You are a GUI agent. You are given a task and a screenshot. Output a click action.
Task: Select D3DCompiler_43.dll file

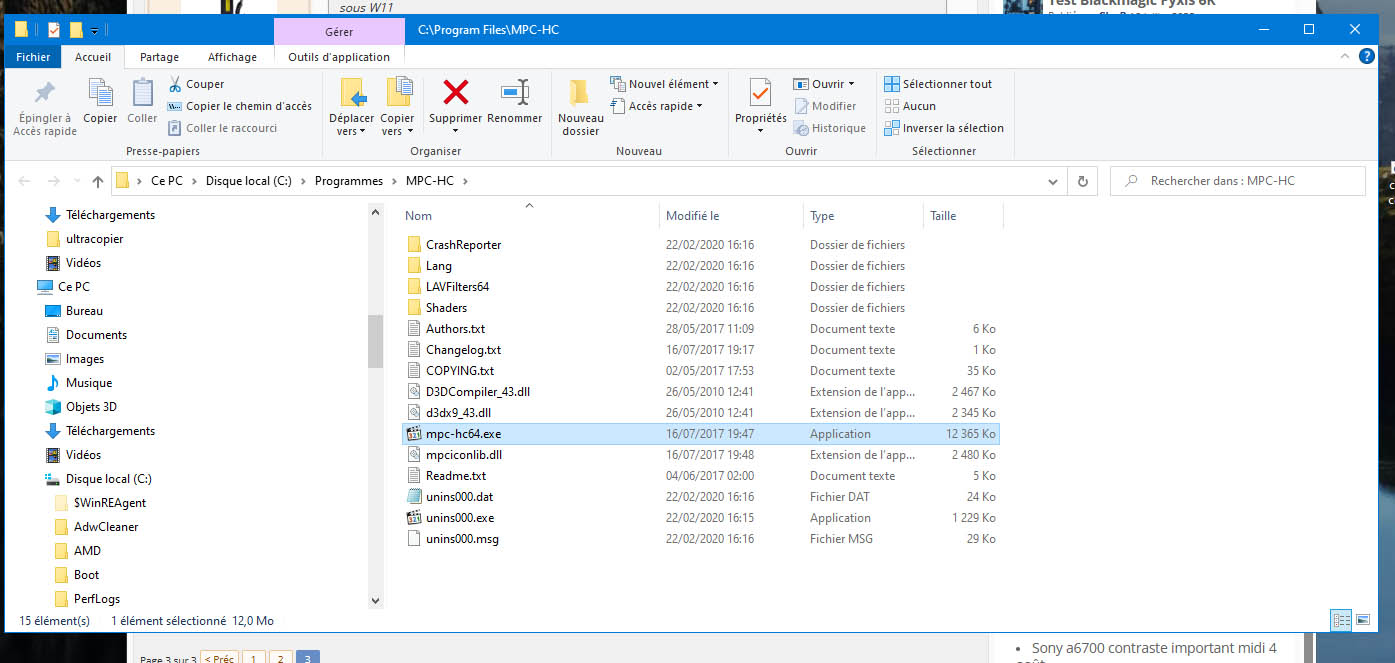tap(477, 392)
